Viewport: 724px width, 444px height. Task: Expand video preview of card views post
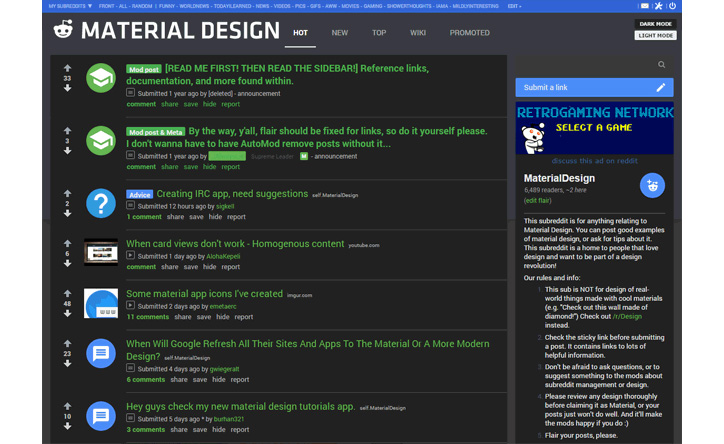pyautogui.click(x=131, y=255)
